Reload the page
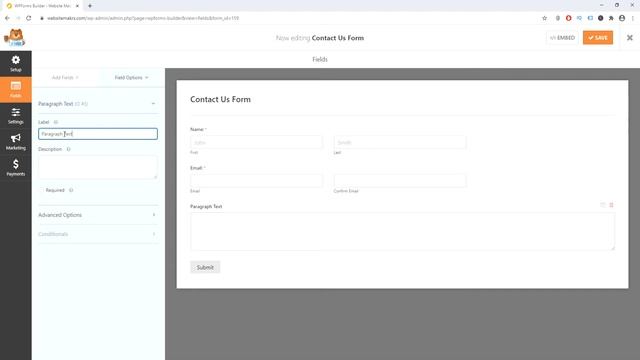Image resolution: width=640 pixels, height=360 pixels. (x=29, y=18)
